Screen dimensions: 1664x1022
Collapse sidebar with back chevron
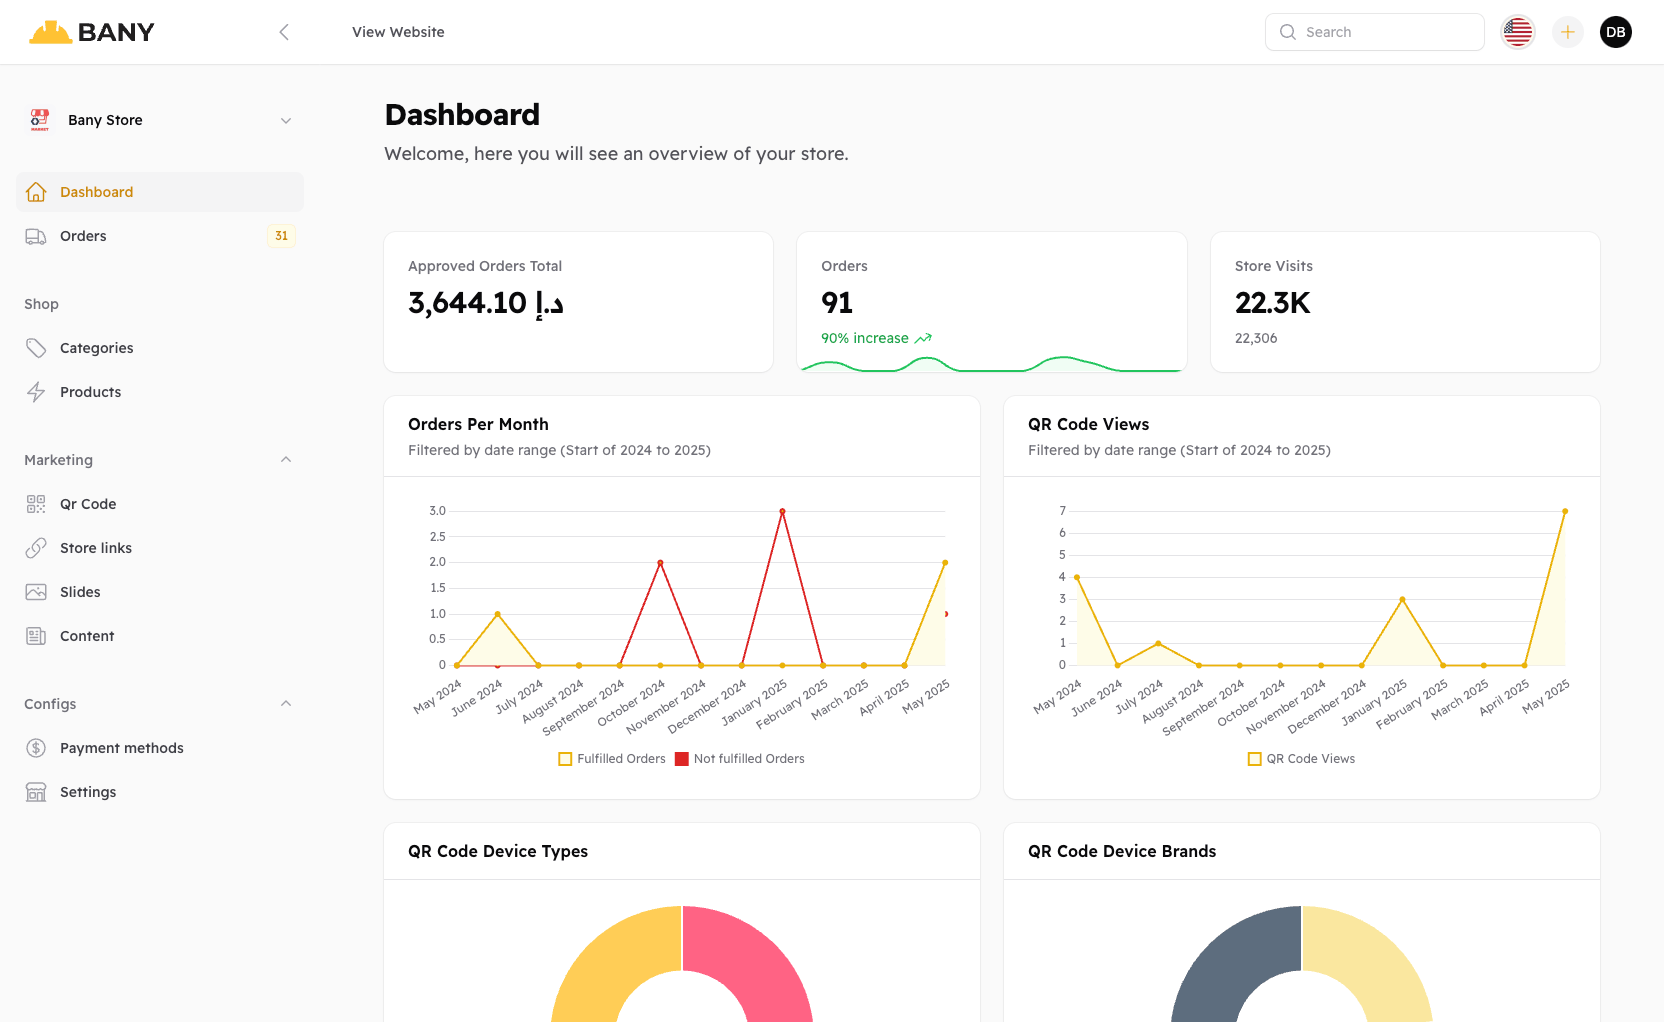284,32
